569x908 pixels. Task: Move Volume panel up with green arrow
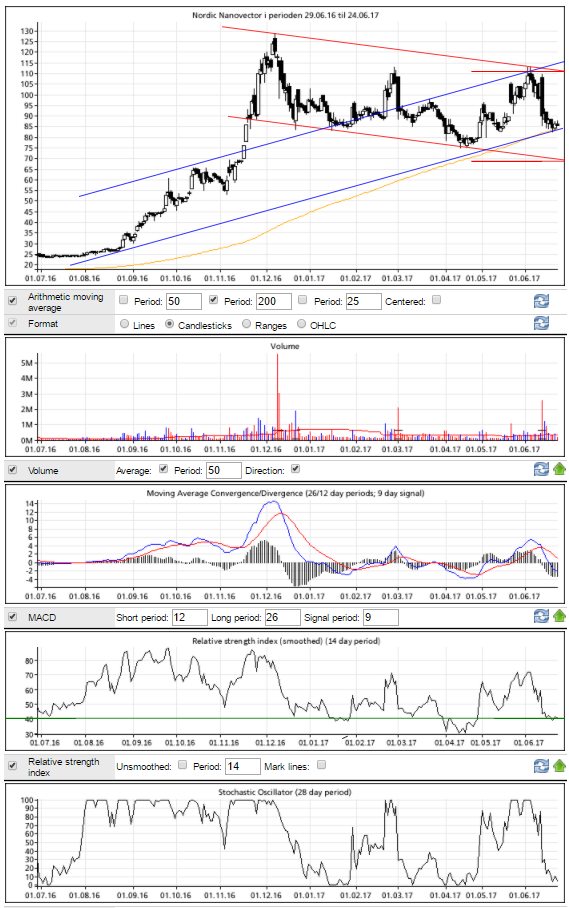[559, 469]
